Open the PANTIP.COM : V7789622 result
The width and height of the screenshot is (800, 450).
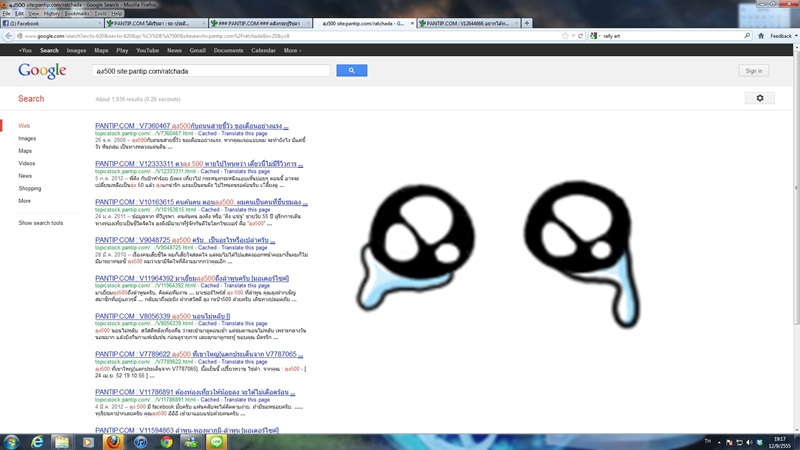click(199, 354)
